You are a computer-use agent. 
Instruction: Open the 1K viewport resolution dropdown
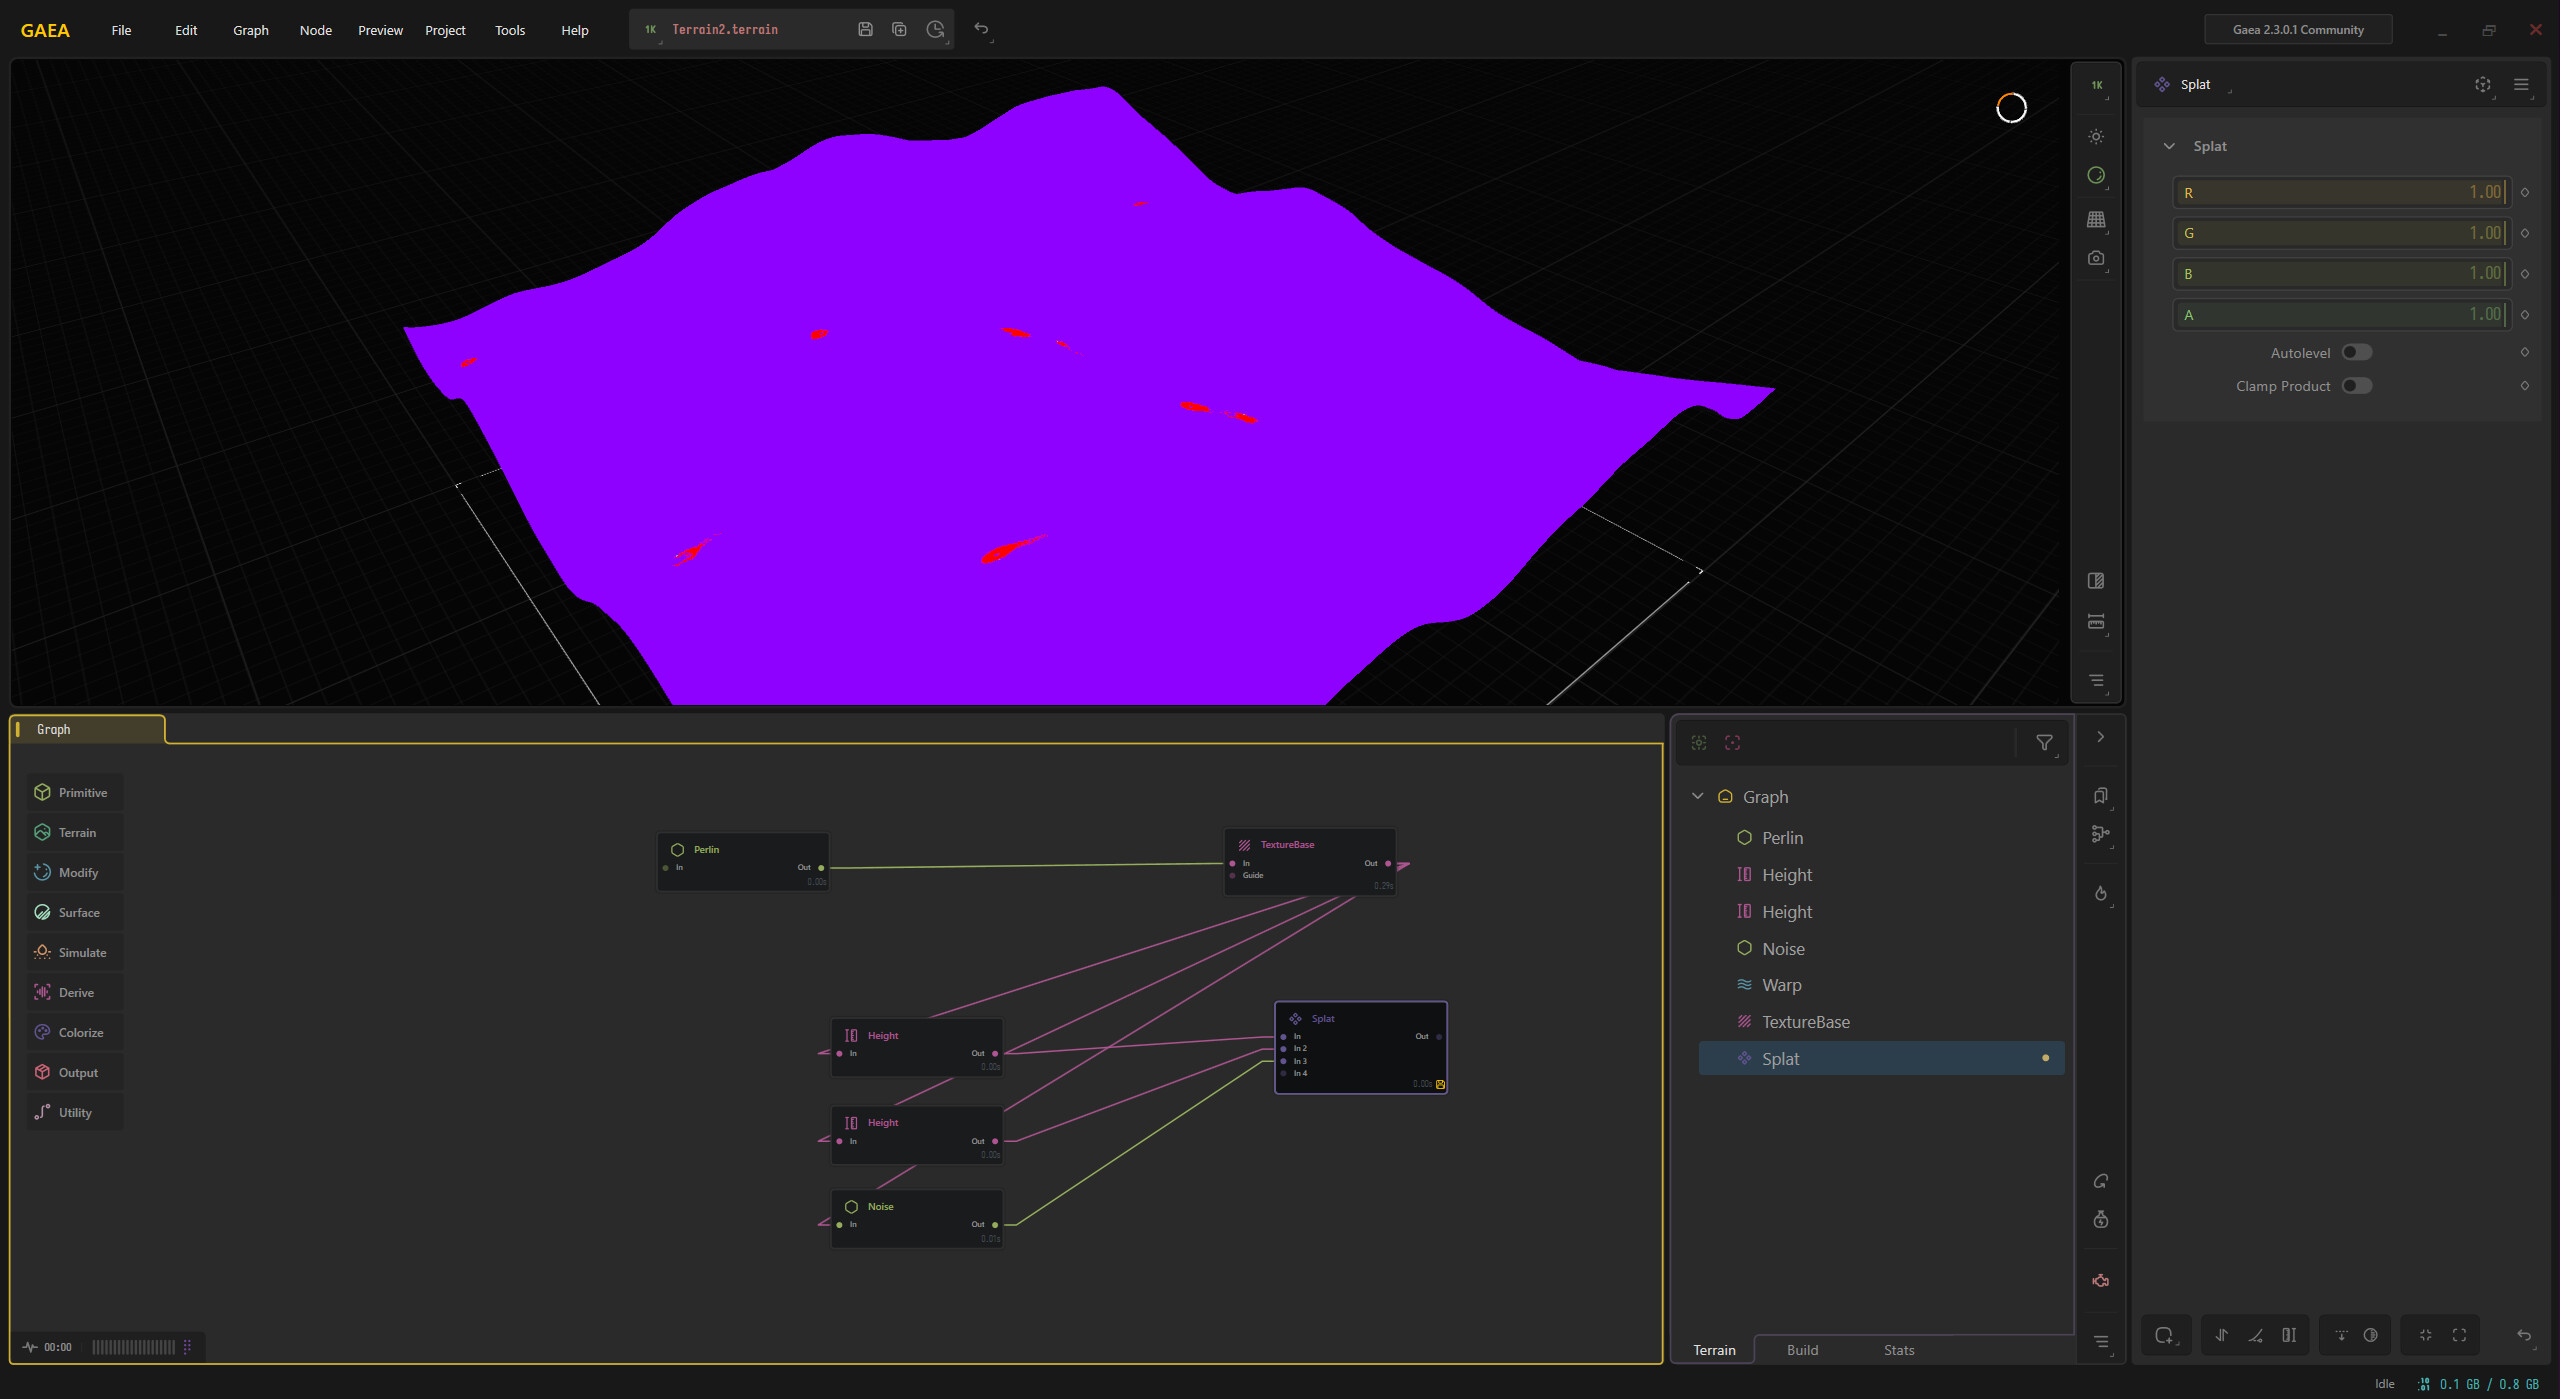(2096, 86)
